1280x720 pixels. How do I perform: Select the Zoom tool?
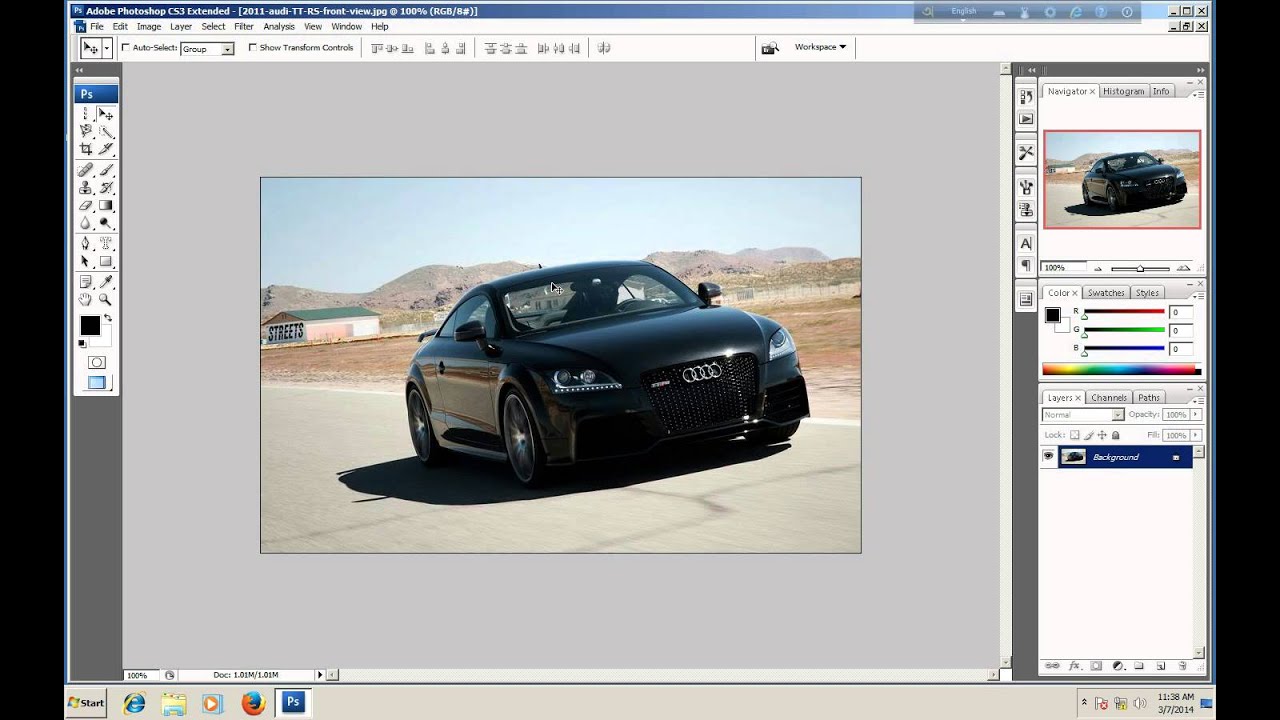[x=106, y=299]
